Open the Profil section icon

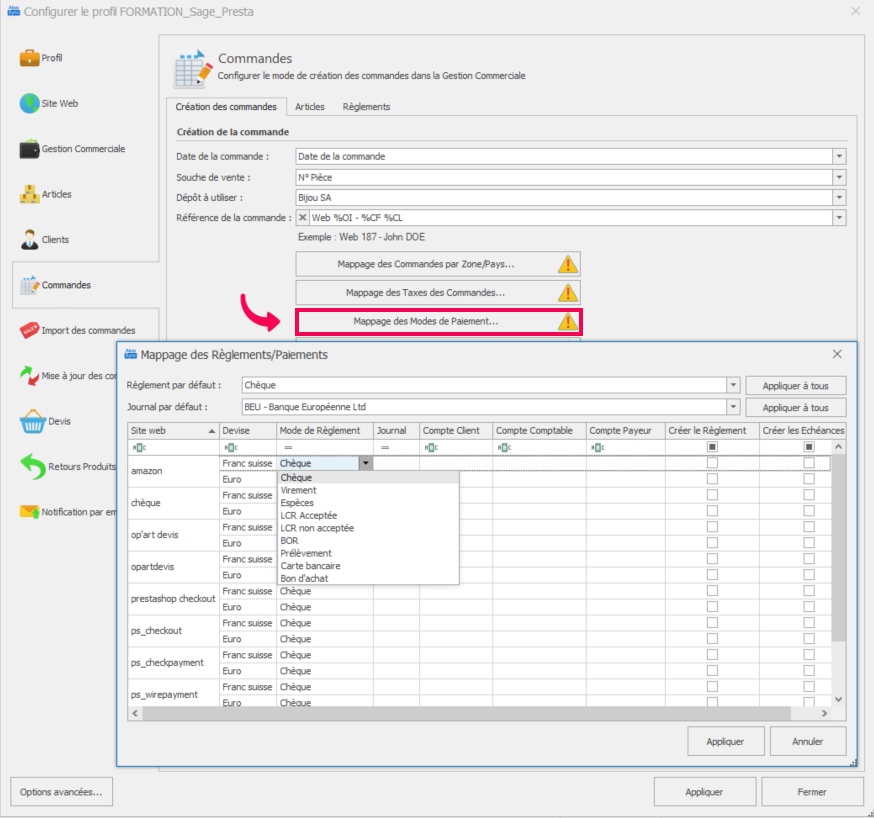tap(29, 58)
